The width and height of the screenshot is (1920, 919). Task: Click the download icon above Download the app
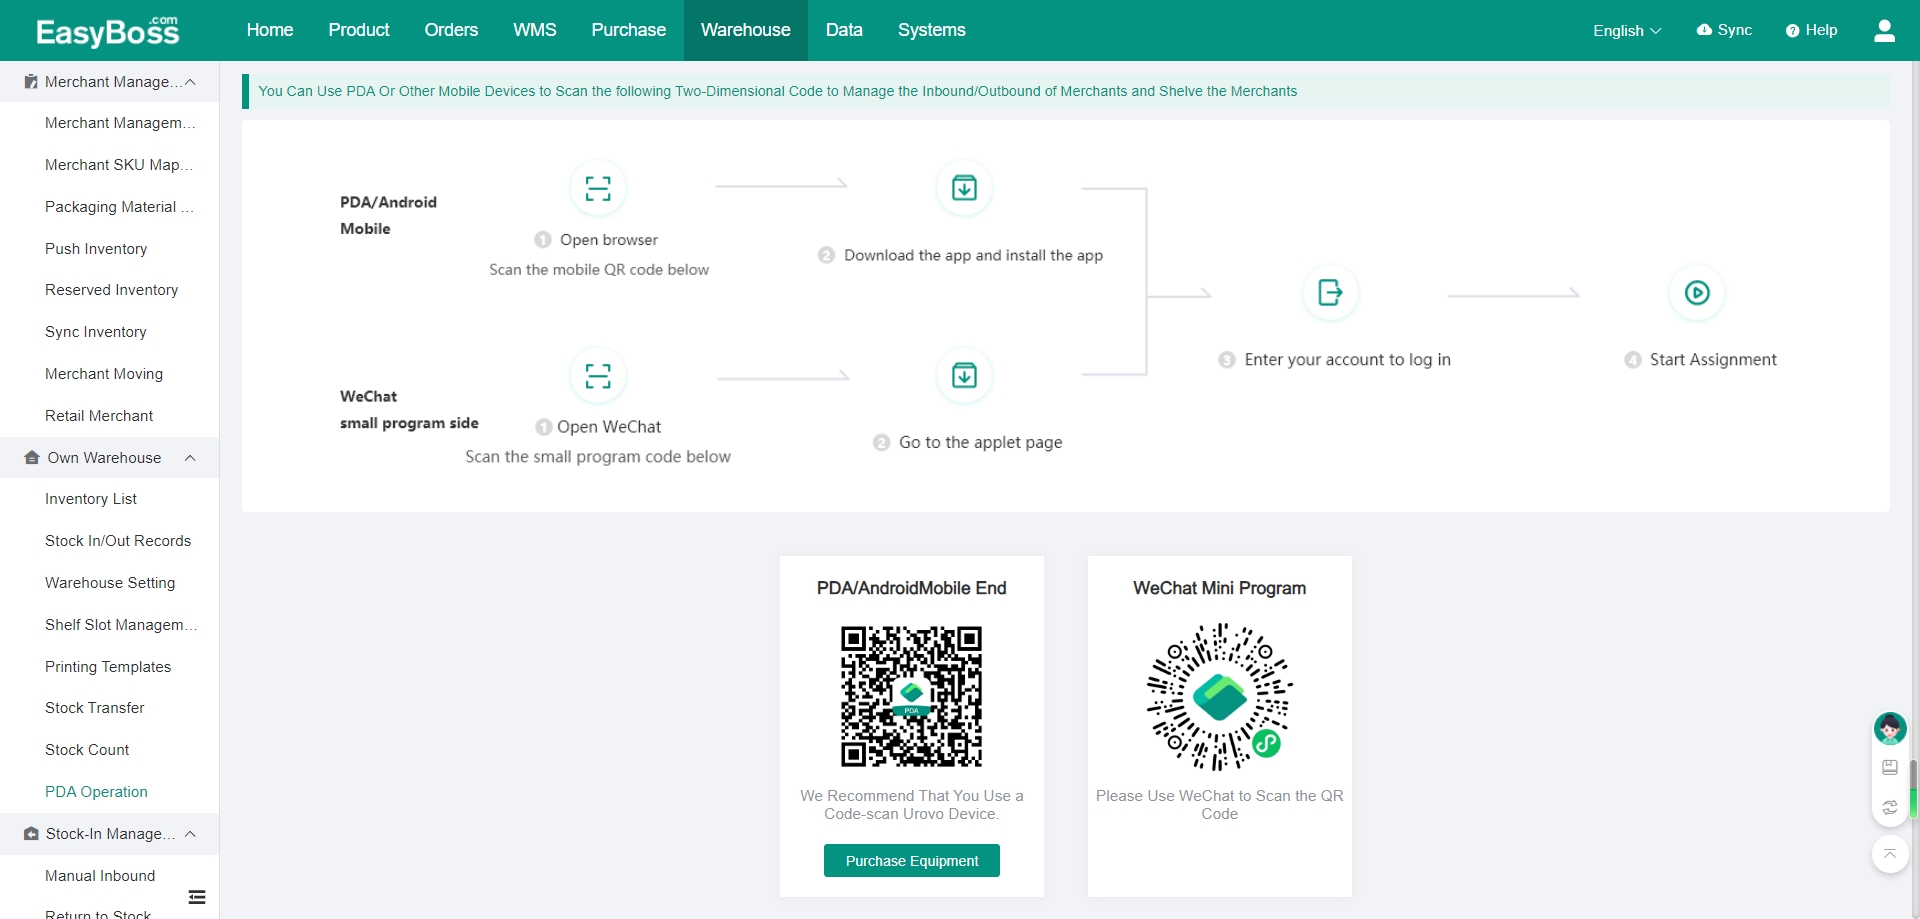click(964, 188)
